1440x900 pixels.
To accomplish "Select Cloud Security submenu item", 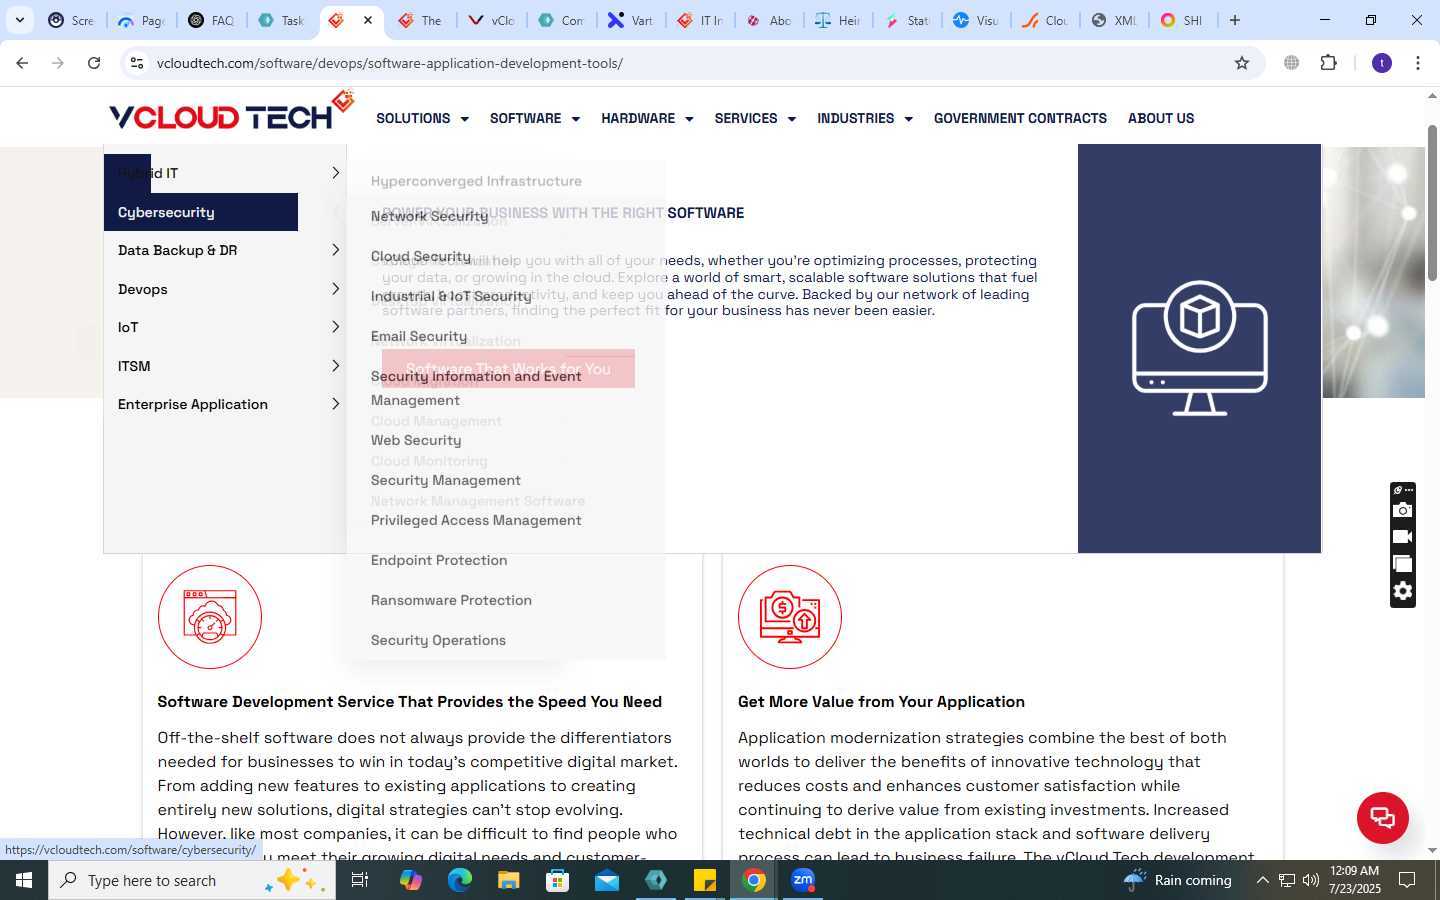I will 421,256.
